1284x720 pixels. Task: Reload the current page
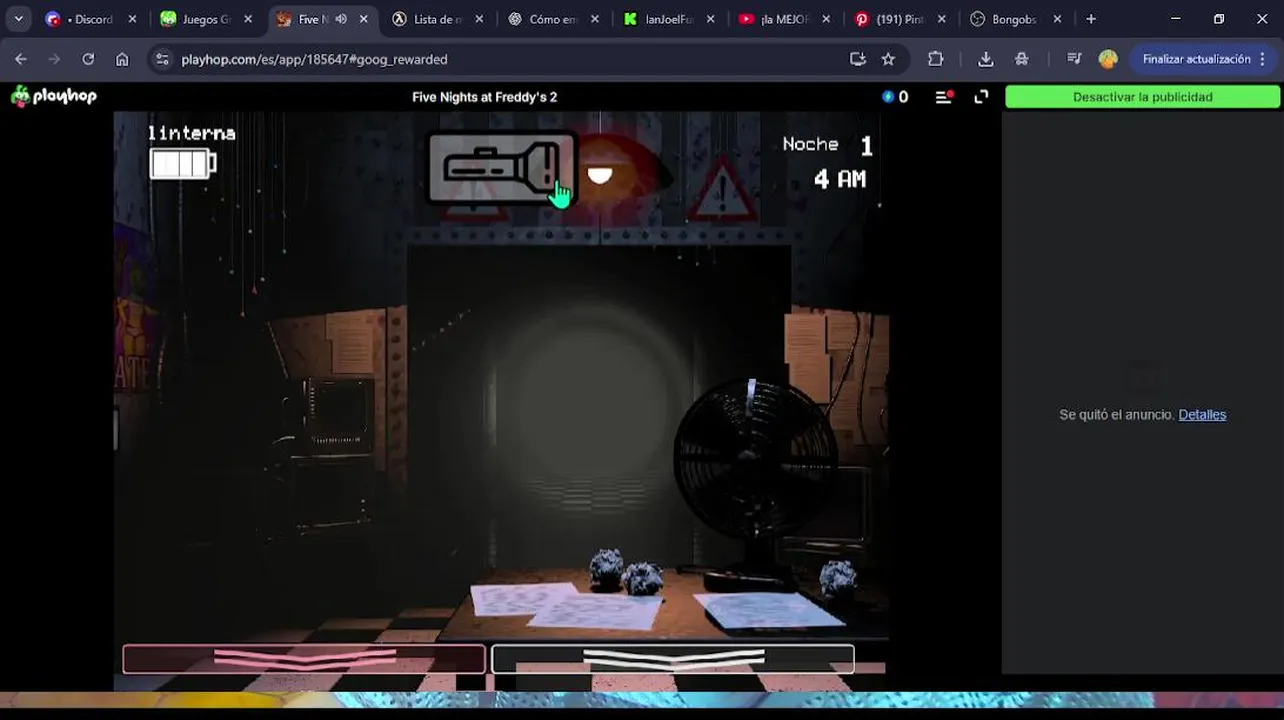tap(88, 59)
